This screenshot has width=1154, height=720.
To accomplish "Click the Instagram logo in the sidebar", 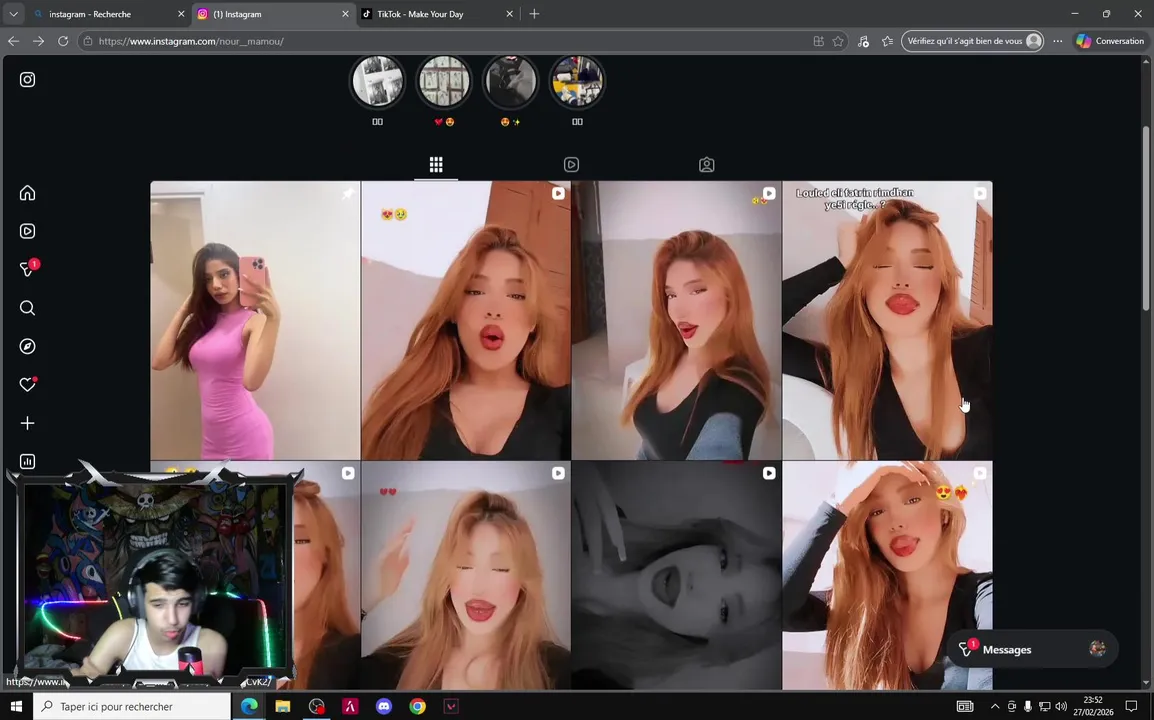I will coord(27,80).
